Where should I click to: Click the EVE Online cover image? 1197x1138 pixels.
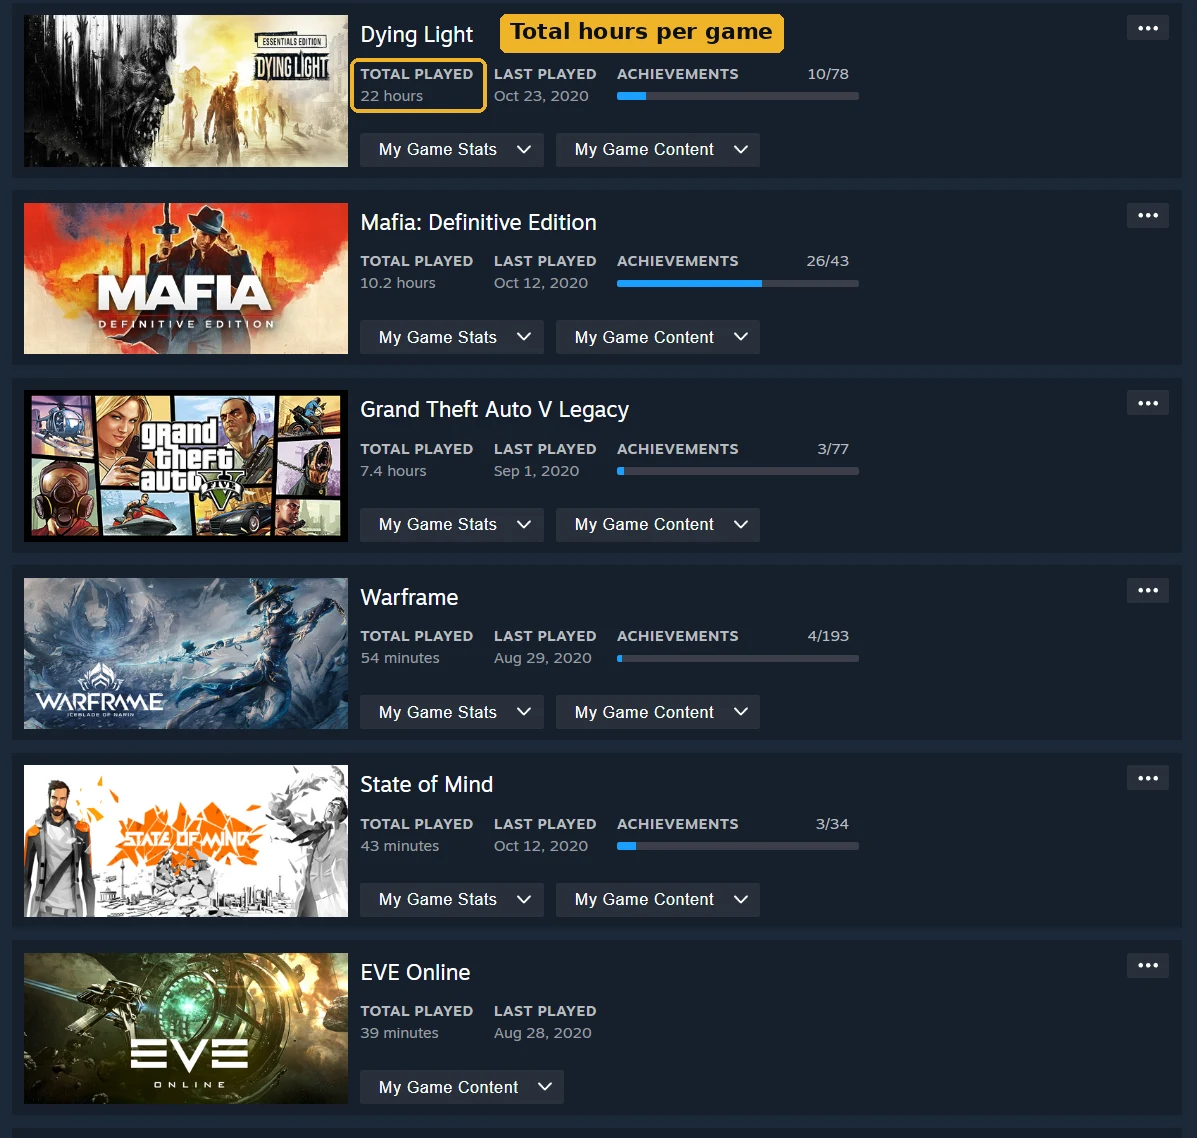pos(186,1028)
